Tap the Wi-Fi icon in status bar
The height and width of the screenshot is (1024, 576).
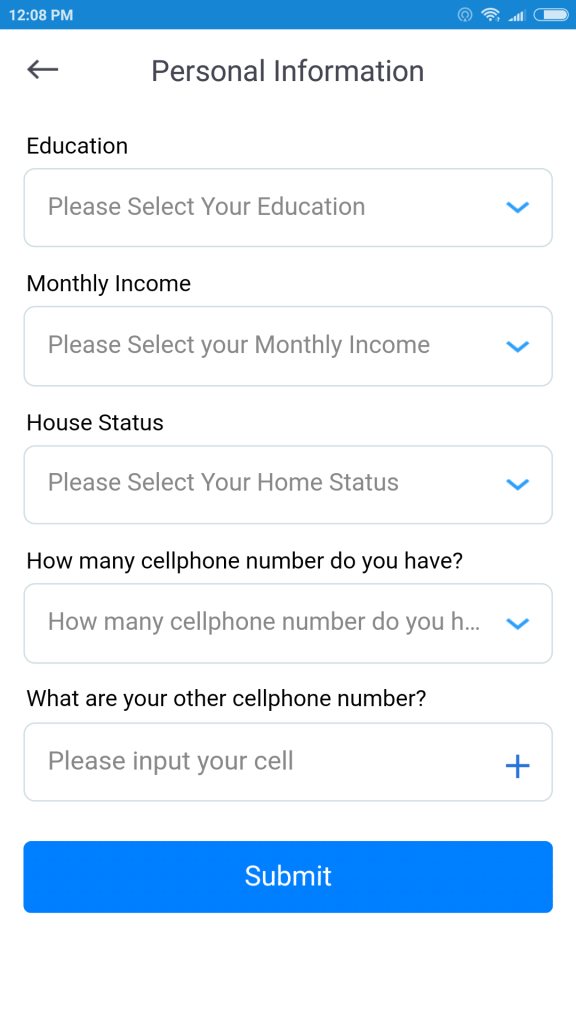490,14
